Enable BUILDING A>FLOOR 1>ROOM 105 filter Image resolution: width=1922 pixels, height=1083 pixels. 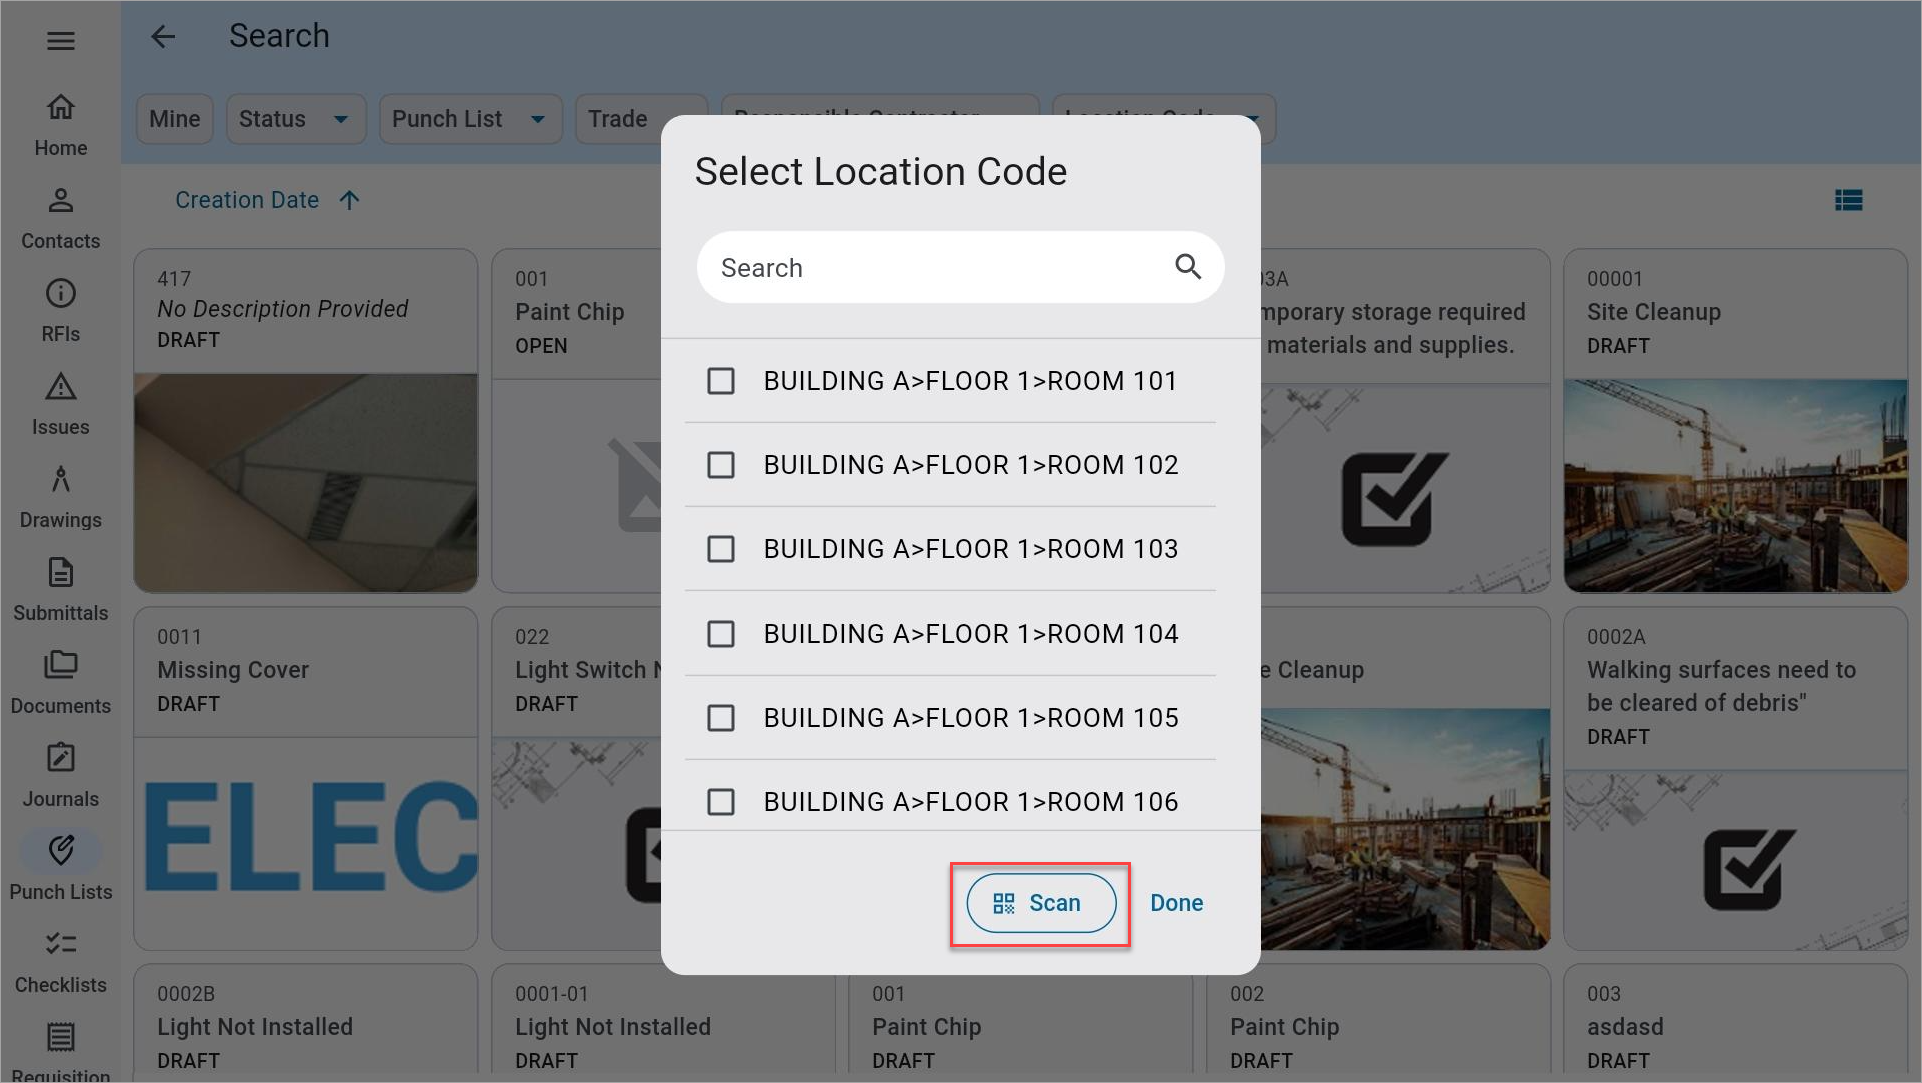point(721,717)
